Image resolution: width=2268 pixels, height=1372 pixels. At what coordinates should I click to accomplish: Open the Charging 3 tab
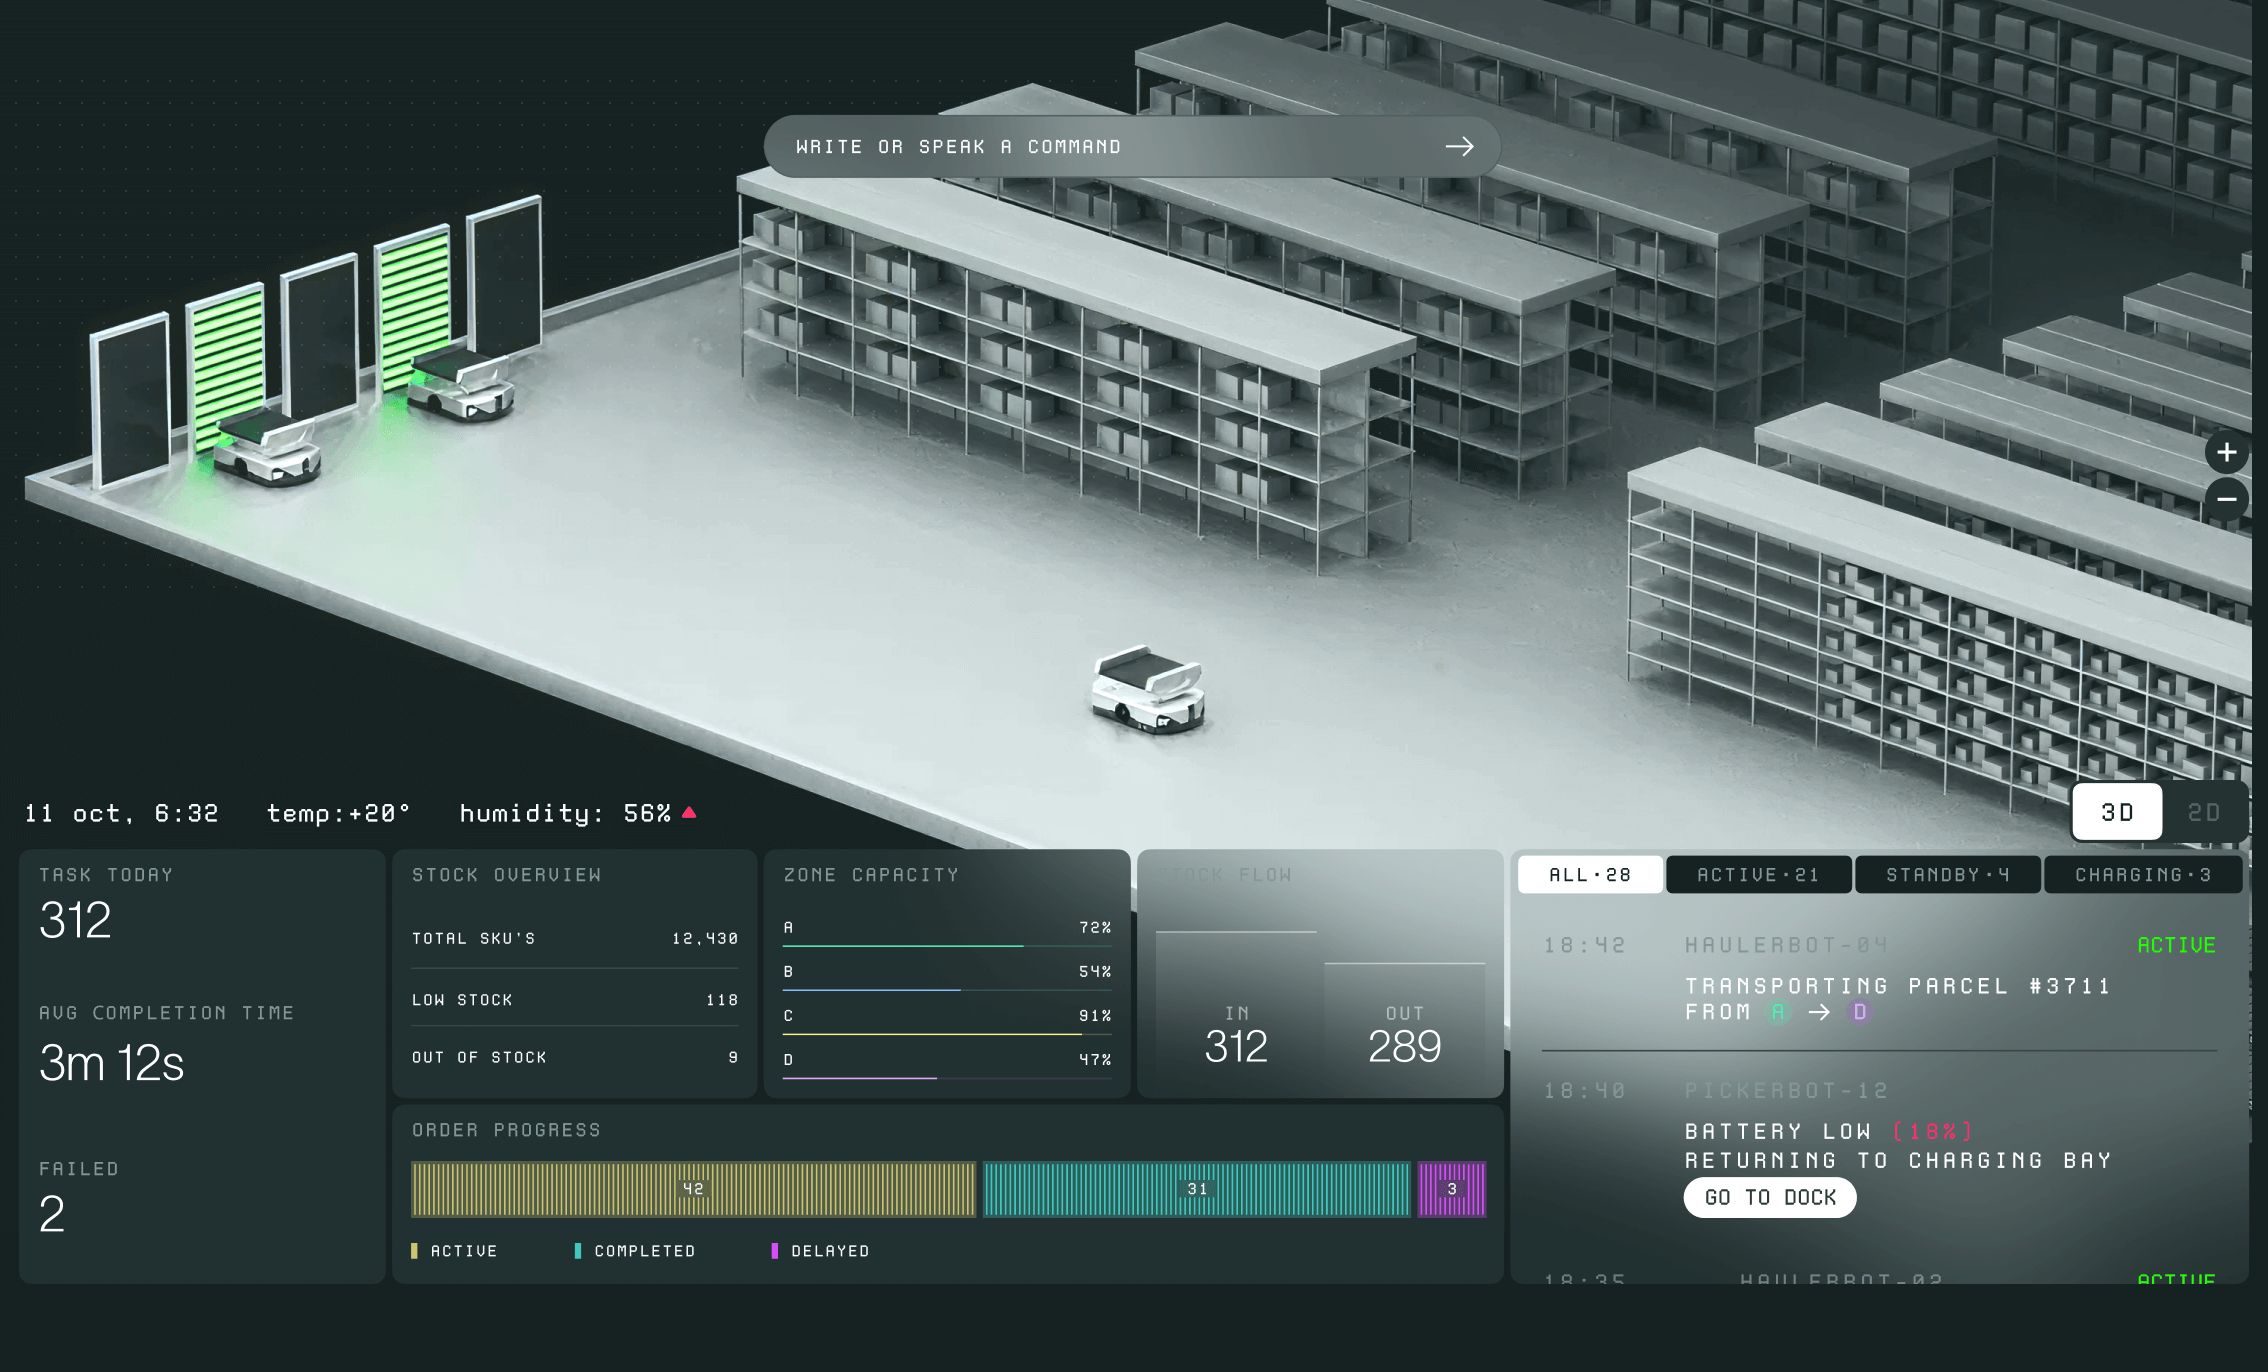coord(2142,875)
